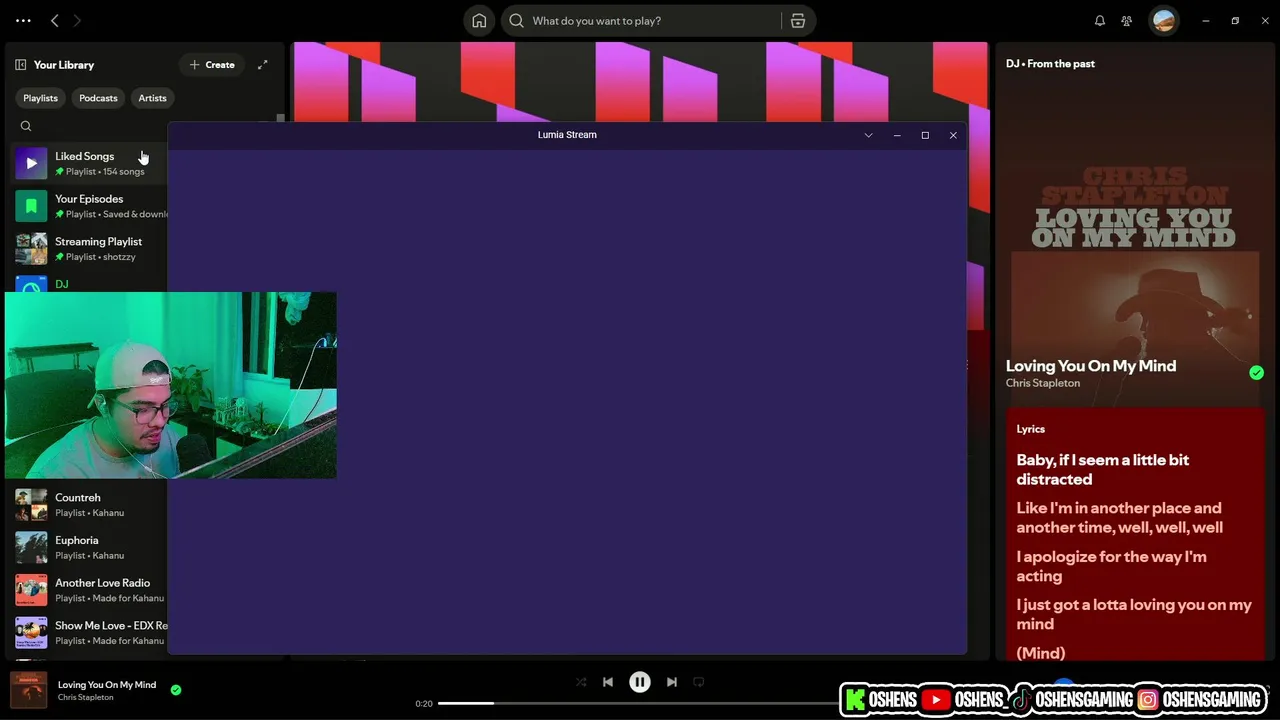Click the Create button in Your Library

pos(212,65)
